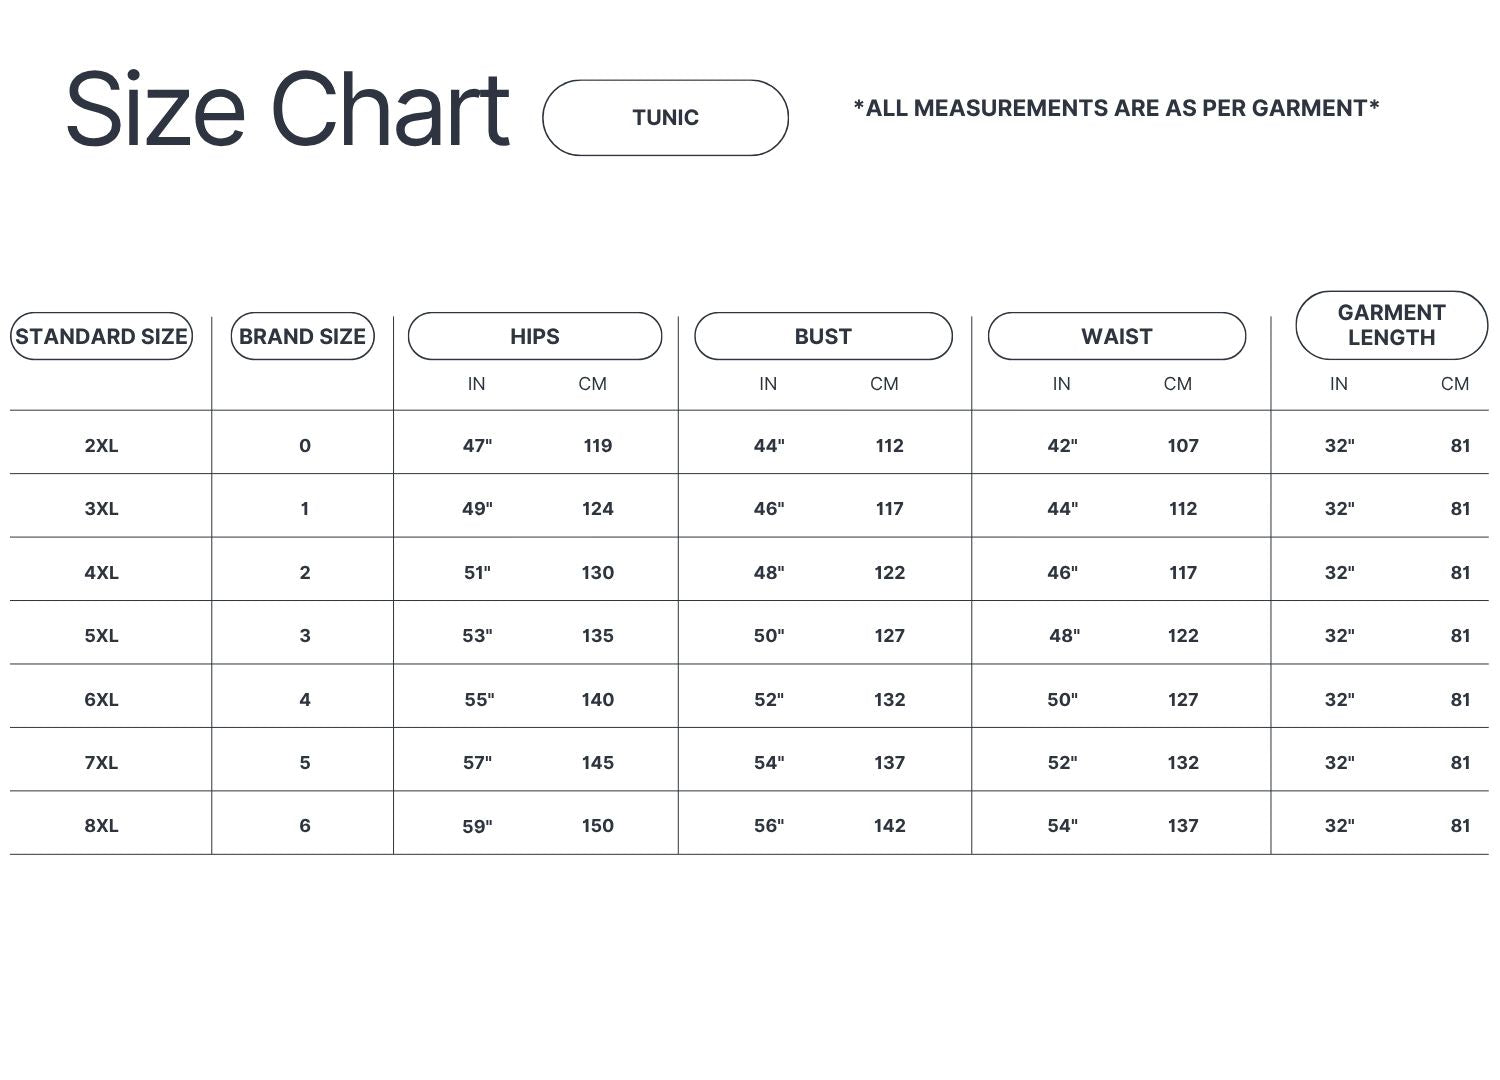
Task: Select the BUST header pill
Action: pyautogui.click(x=823, y=336)
